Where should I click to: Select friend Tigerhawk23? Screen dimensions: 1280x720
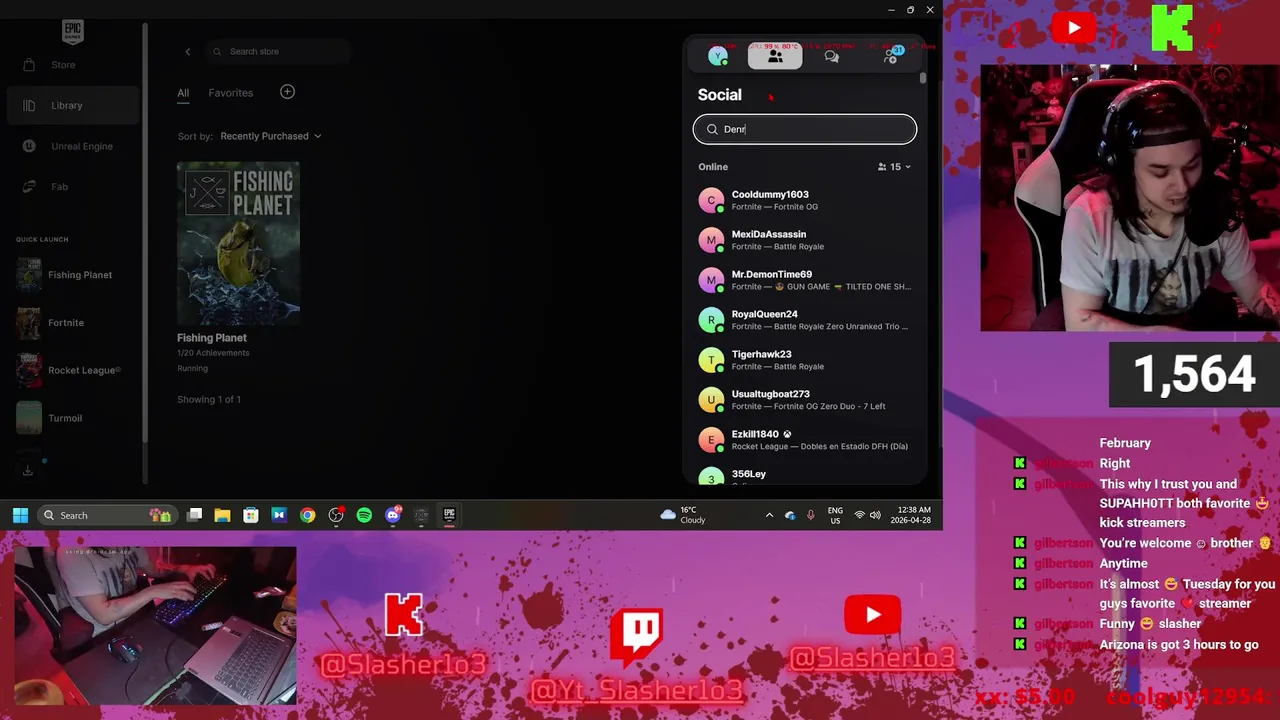click(805, 360)
